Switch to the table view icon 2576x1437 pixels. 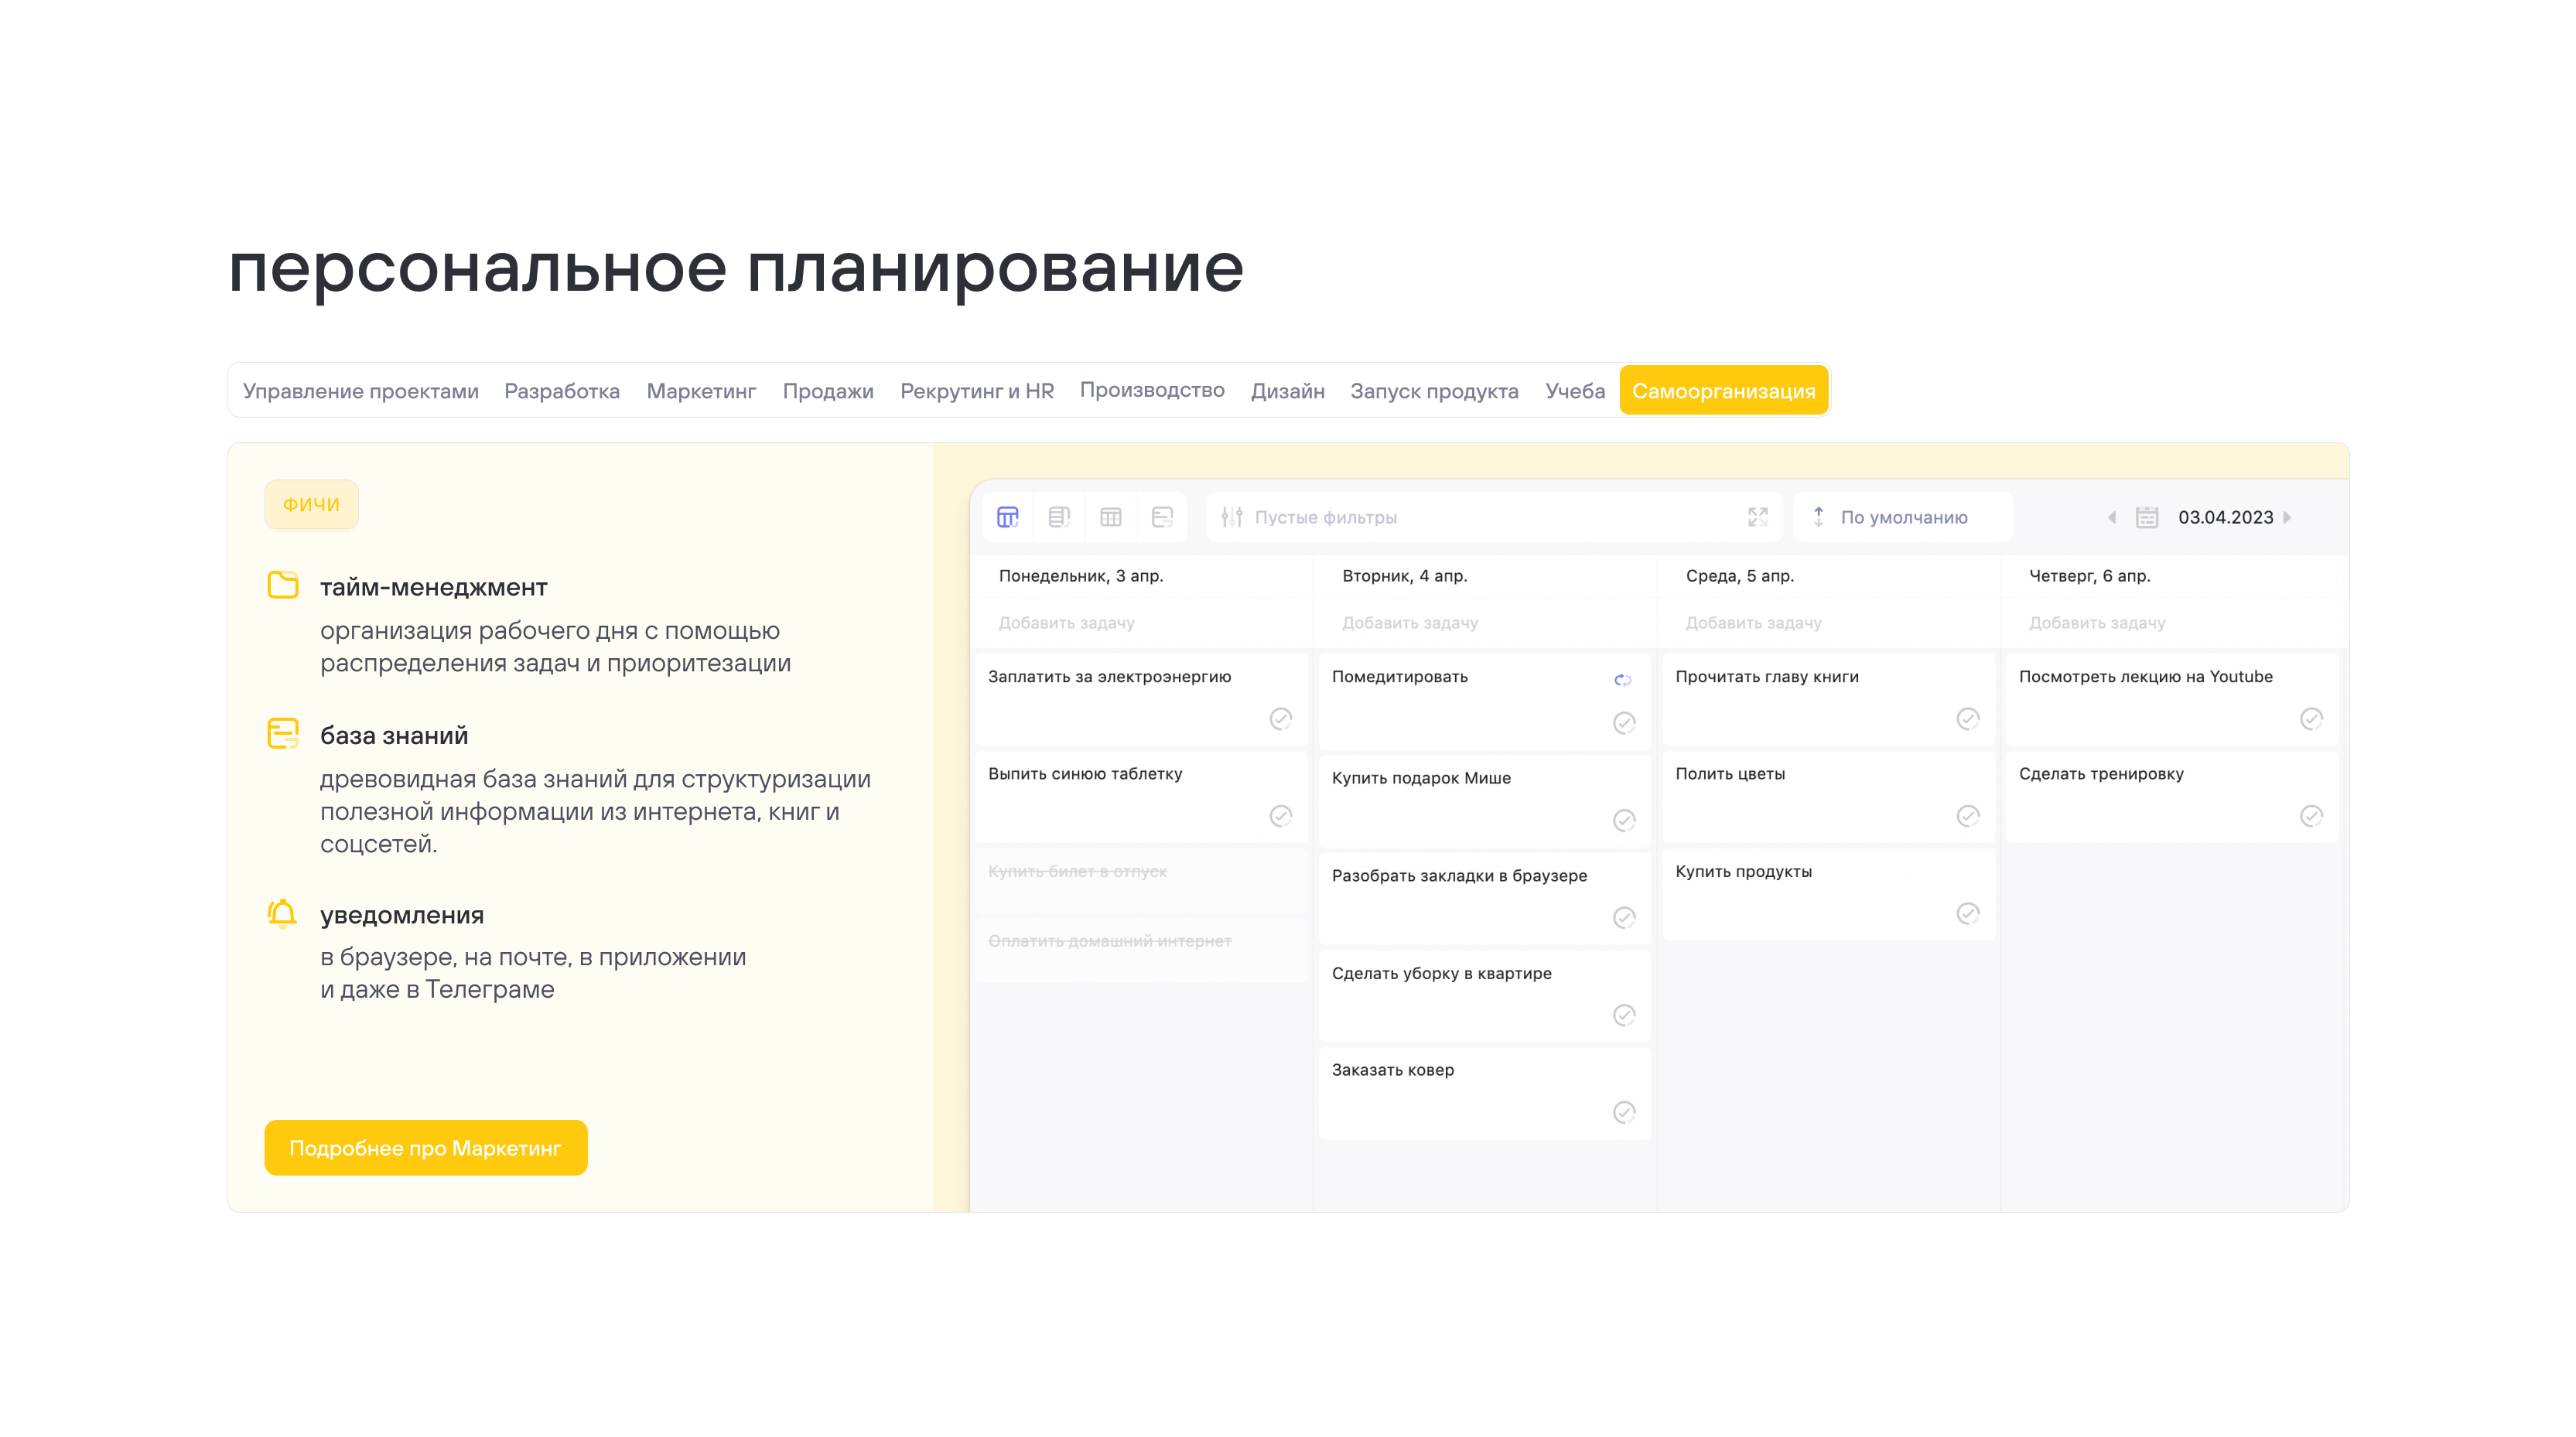(1110, 517)
